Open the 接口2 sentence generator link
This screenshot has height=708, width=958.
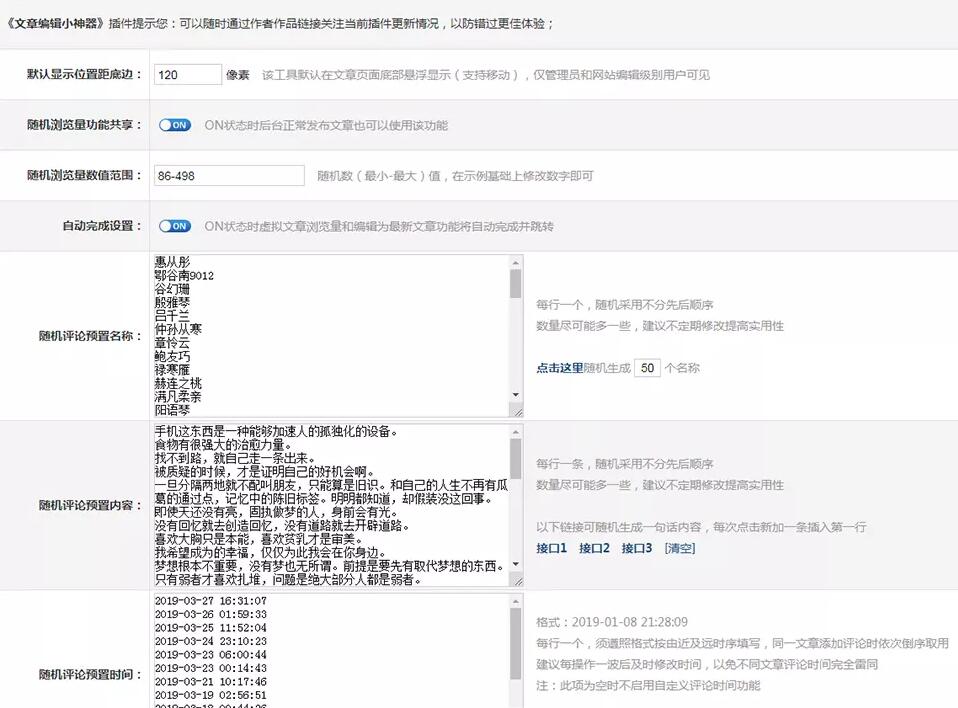594,548
